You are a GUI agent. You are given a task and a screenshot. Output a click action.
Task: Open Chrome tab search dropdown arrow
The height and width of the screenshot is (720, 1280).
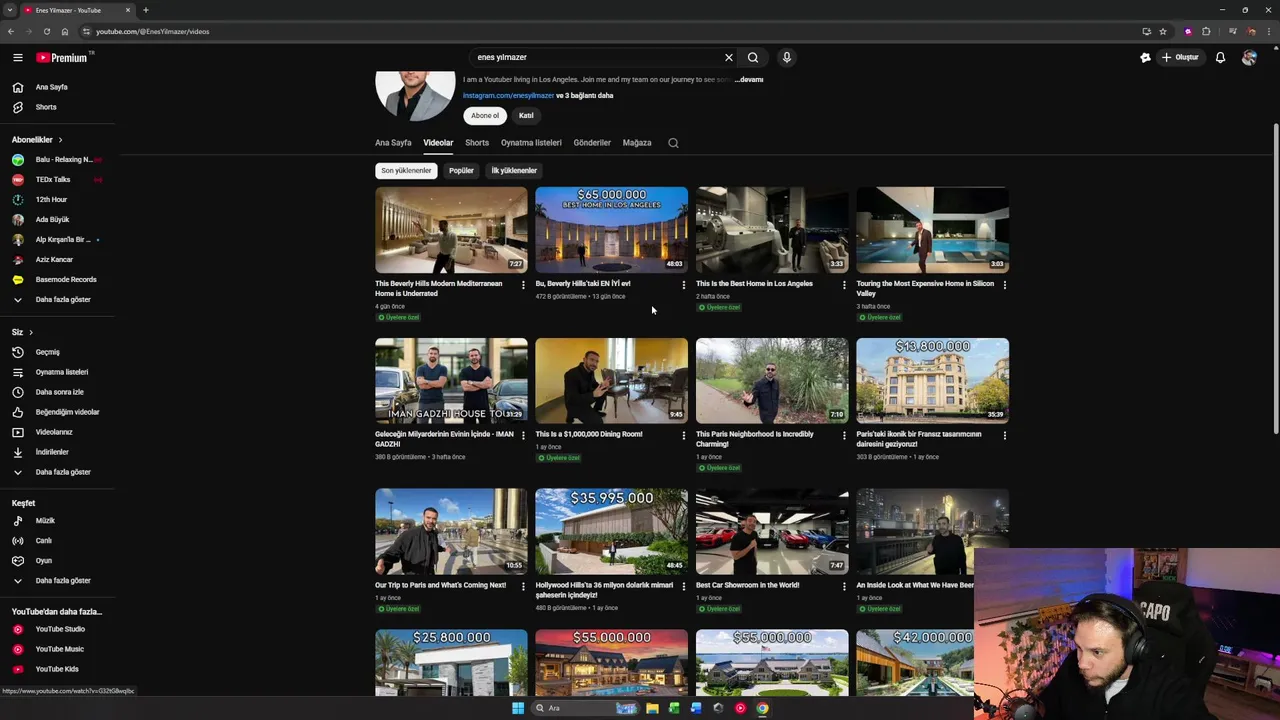click(9, 10)
